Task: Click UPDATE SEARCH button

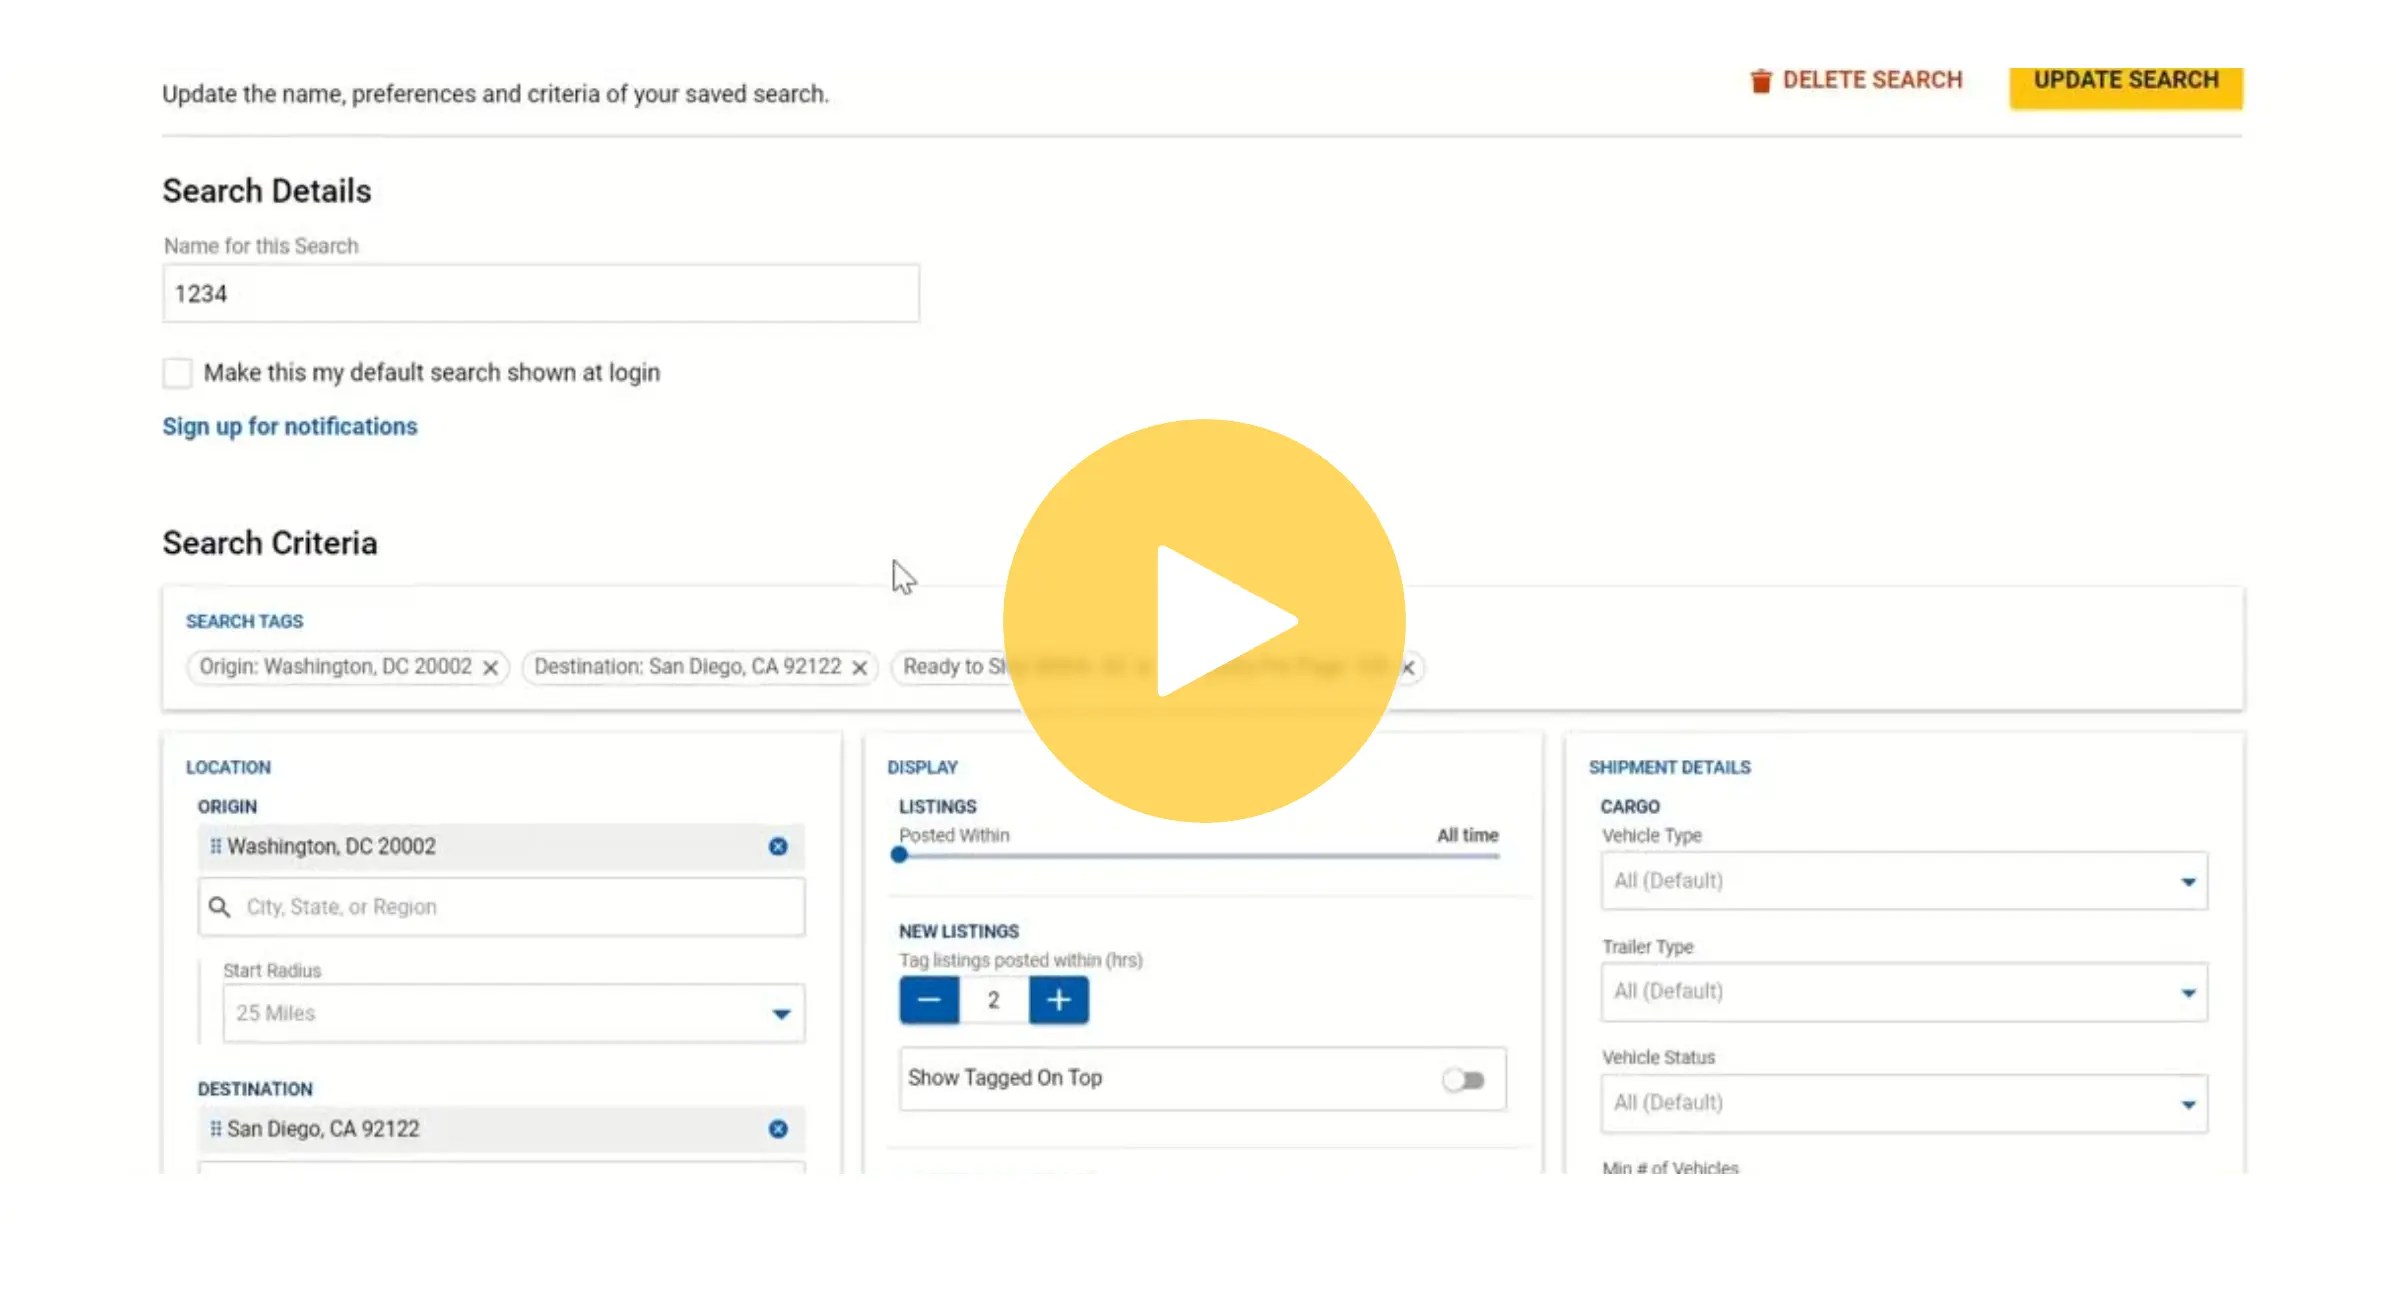Action: 2127,80
